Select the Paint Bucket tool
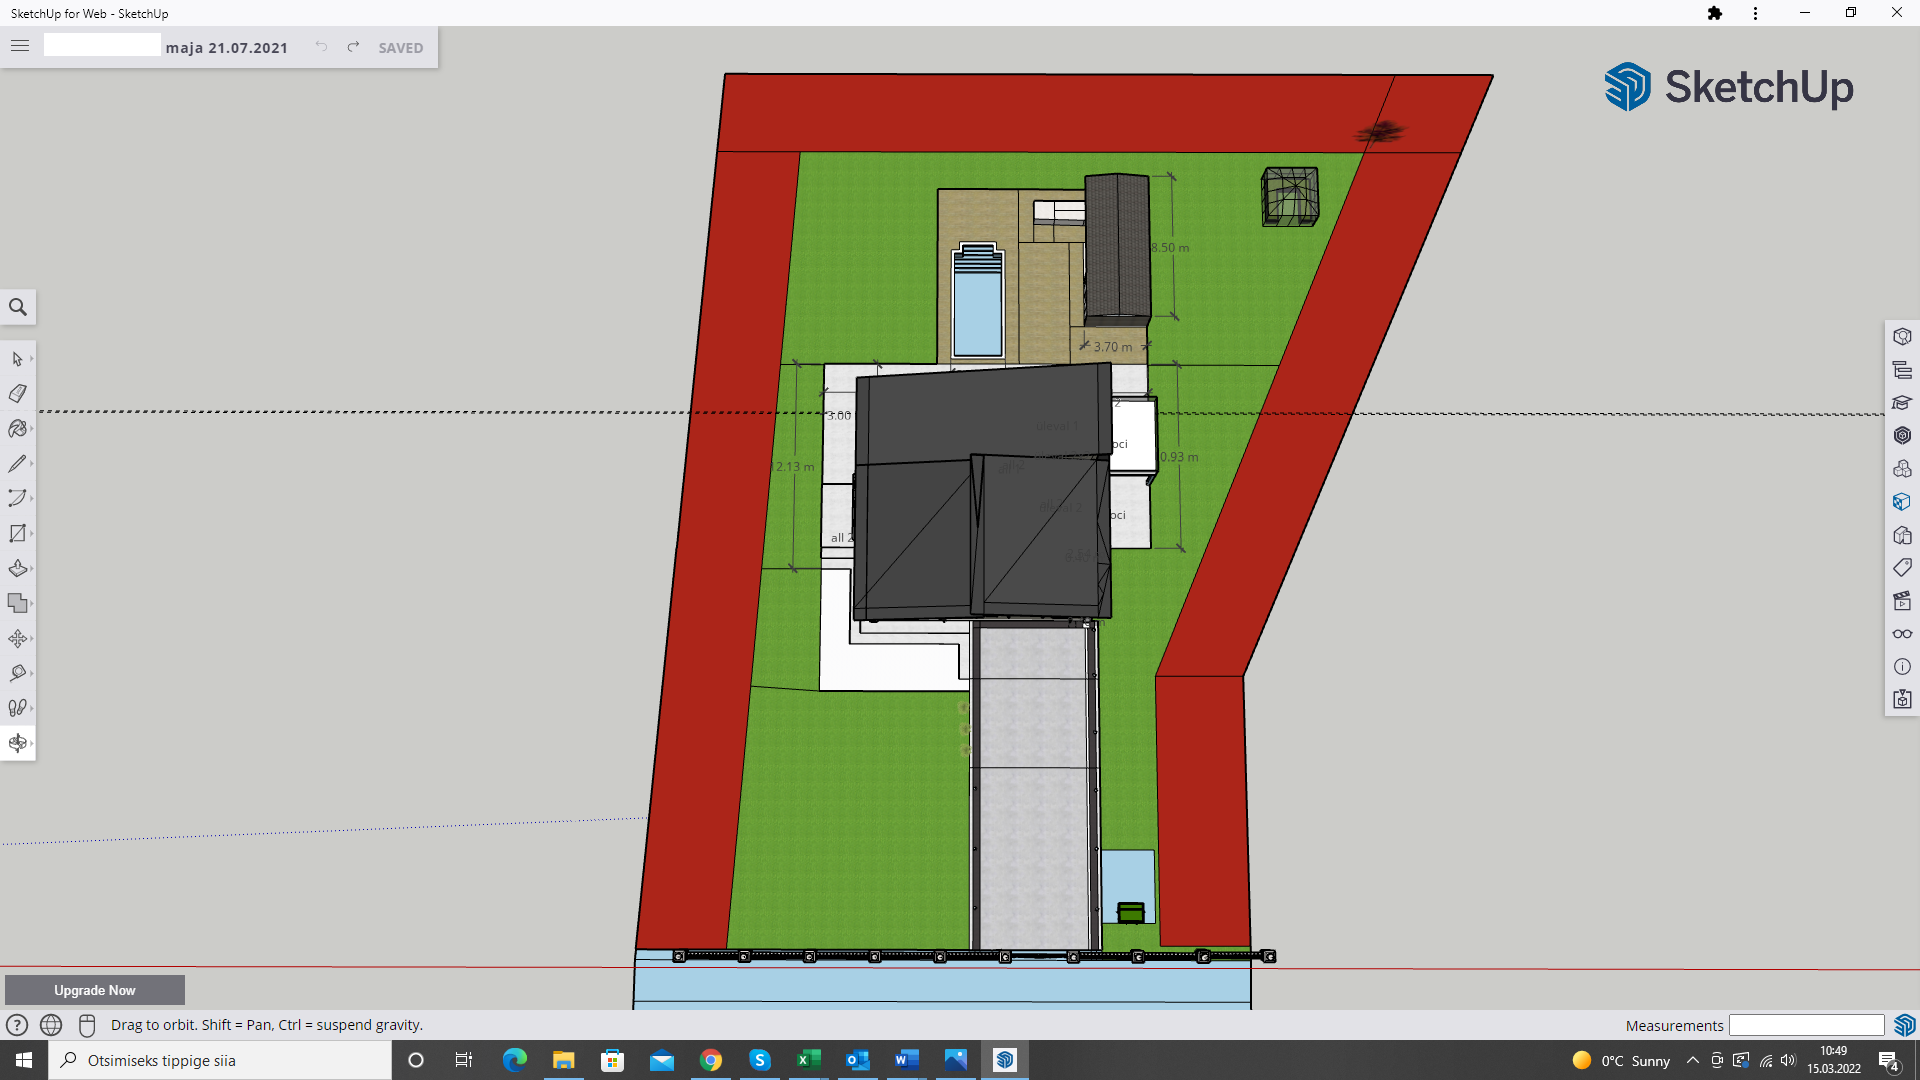The image size is (1920, 1080). point(17,429)
